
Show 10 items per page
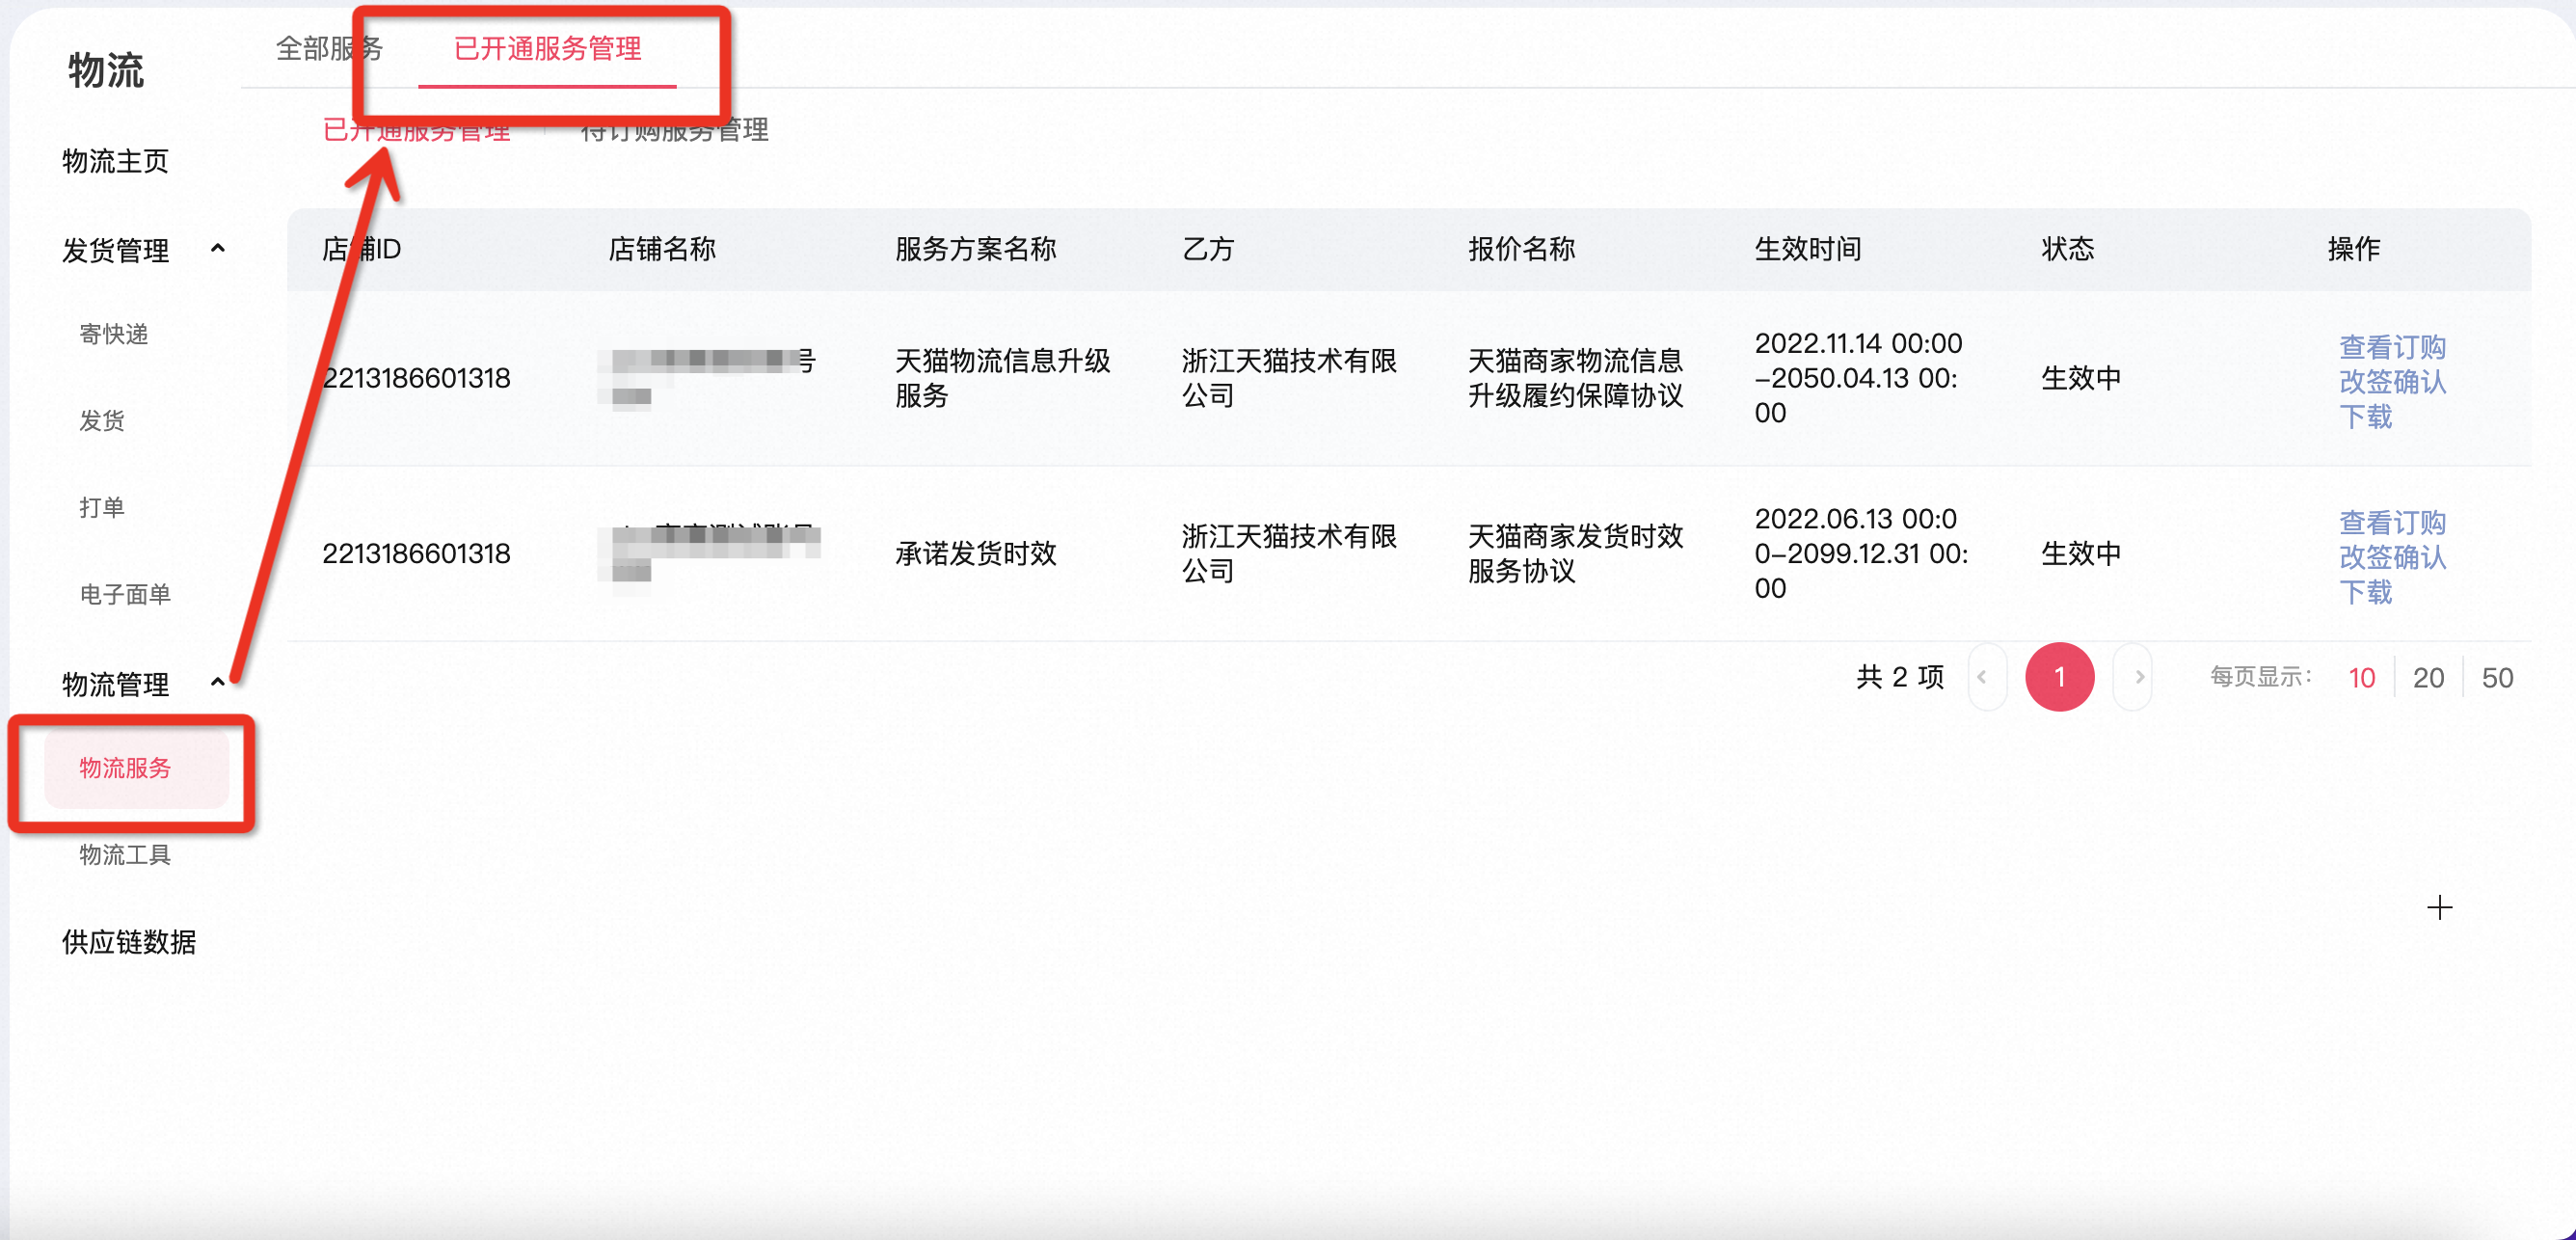point(2361,678)
